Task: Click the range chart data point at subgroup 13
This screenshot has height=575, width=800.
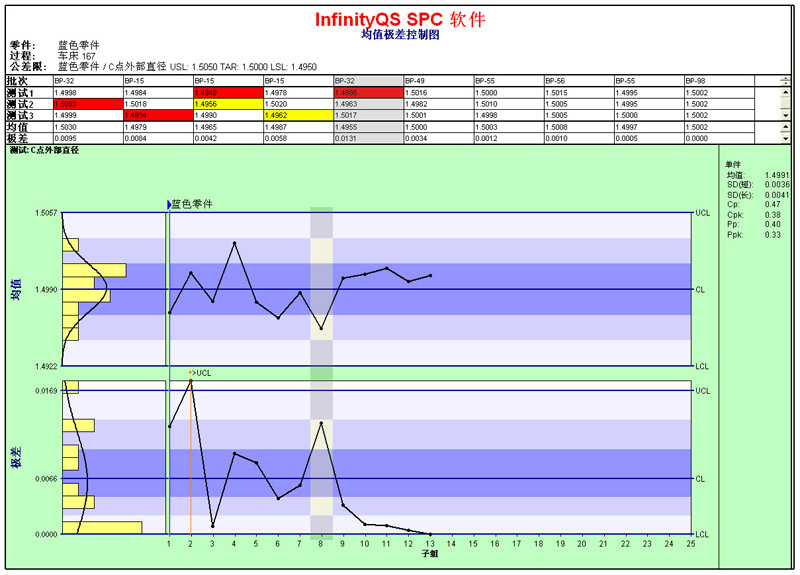Action: pyautogui.click(x=430, y=534)
